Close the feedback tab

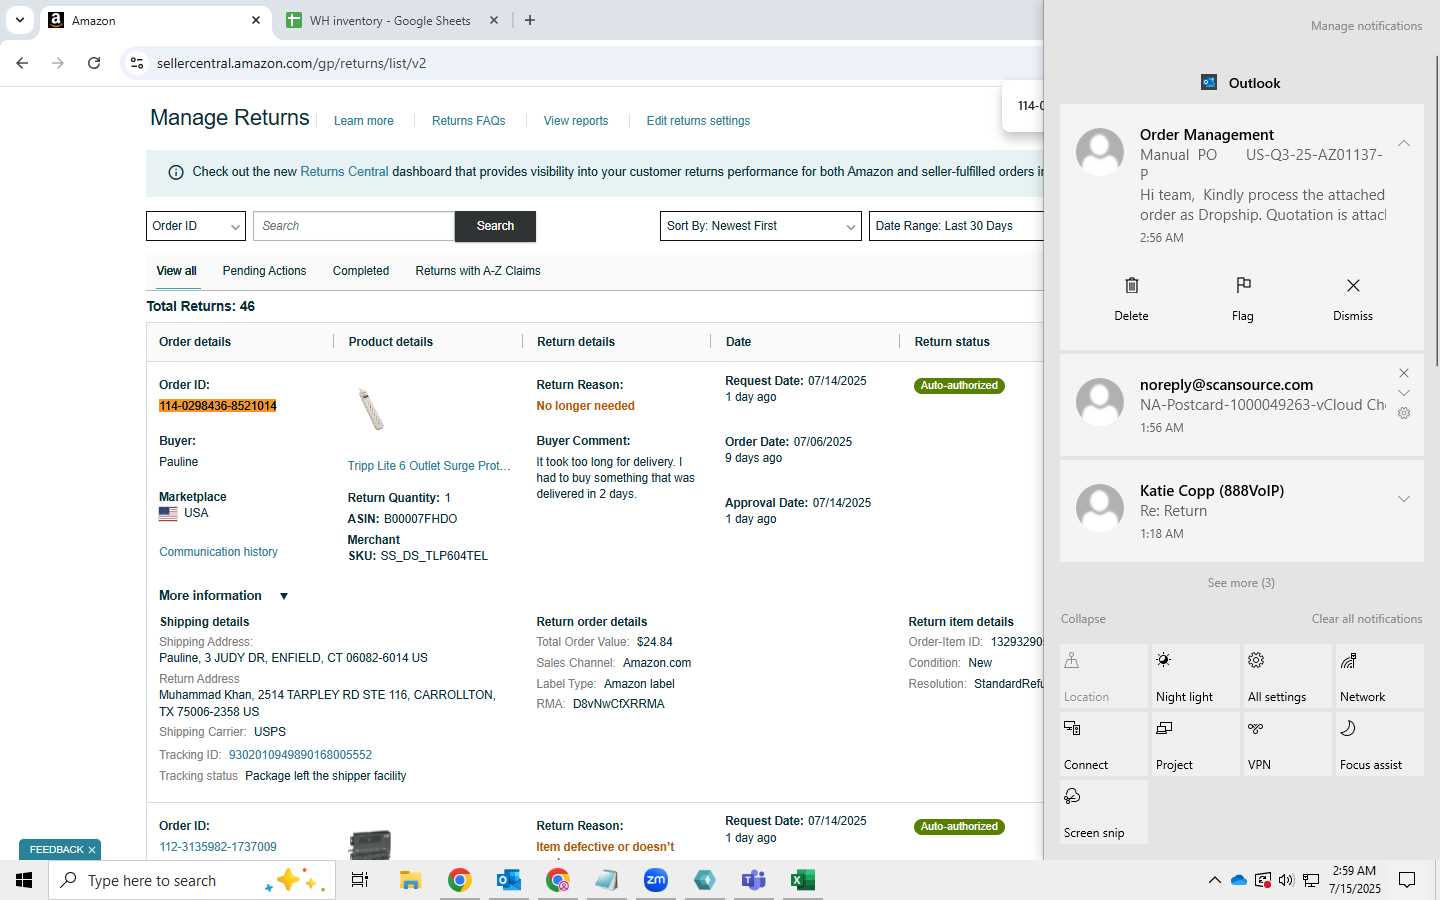[x=92, y=850]
